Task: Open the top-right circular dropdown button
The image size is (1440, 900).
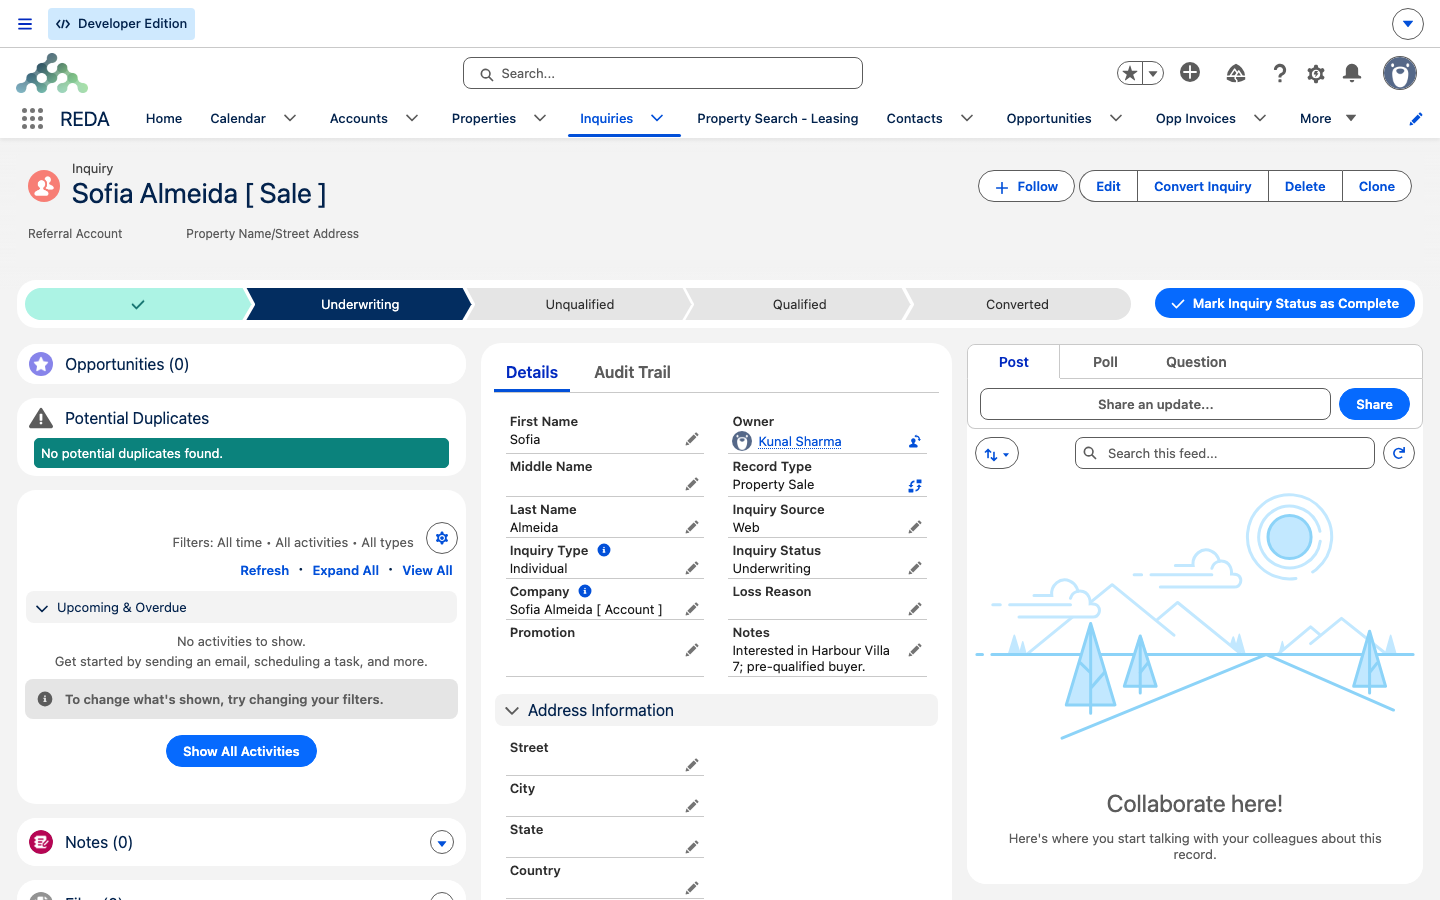Action: click(x=1407, y=24)
